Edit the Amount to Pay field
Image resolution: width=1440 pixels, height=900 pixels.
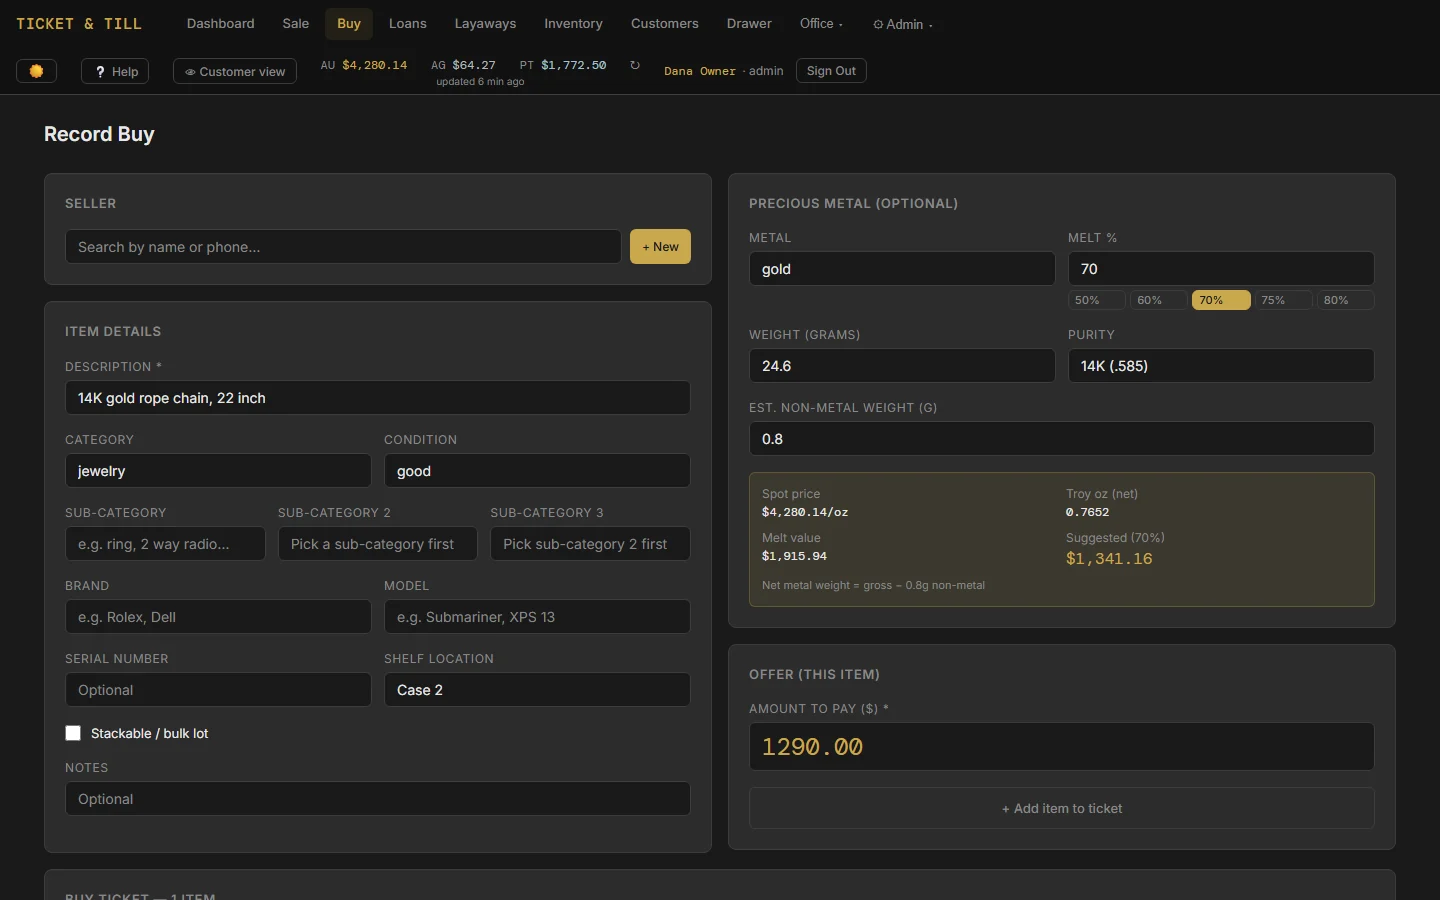click(1062, 747)
